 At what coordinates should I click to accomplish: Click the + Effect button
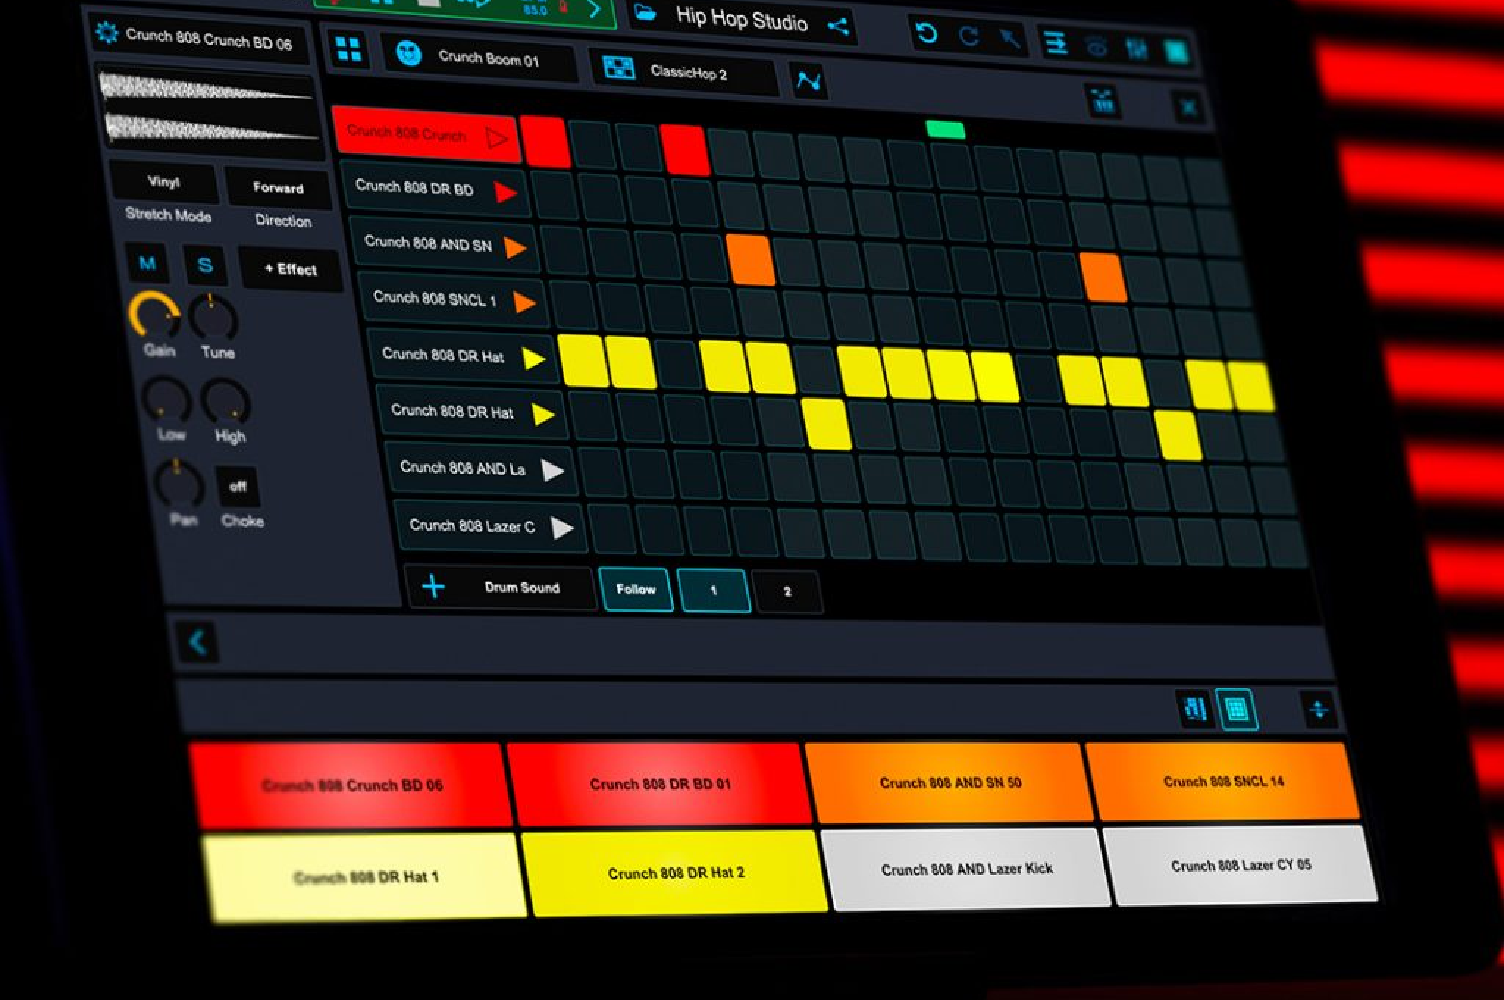(x=290, y=270)
